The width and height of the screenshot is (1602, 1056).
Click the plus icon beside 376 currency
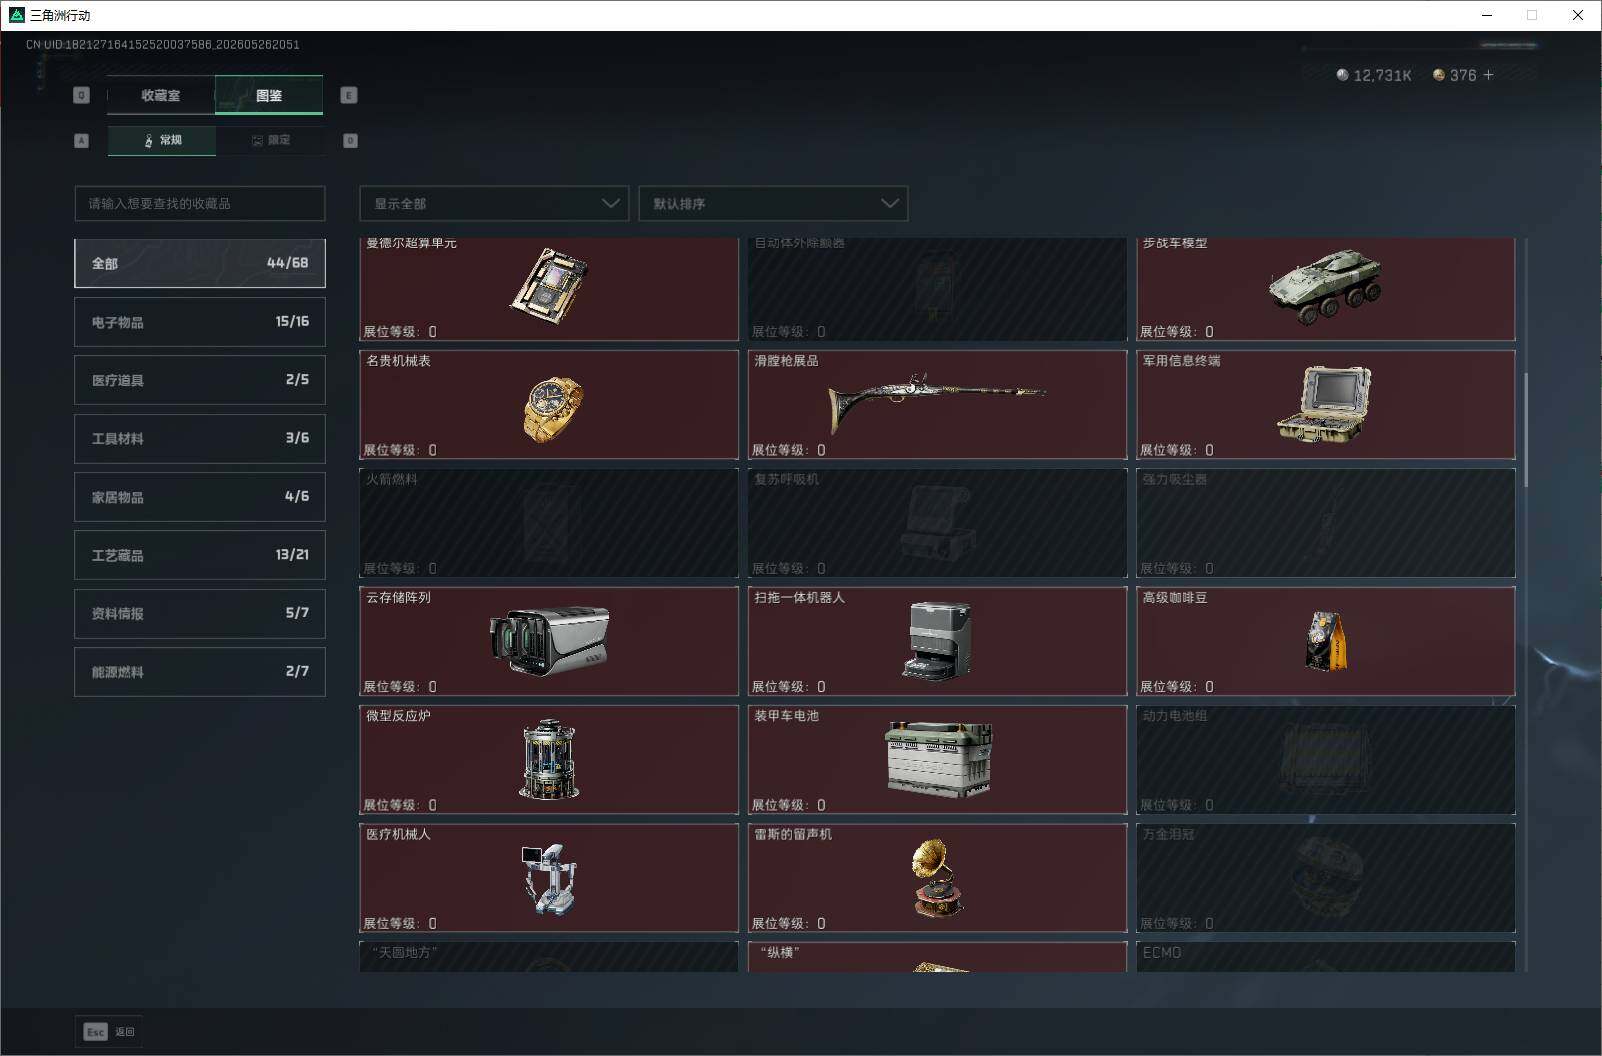click(x=1488, y=75)
